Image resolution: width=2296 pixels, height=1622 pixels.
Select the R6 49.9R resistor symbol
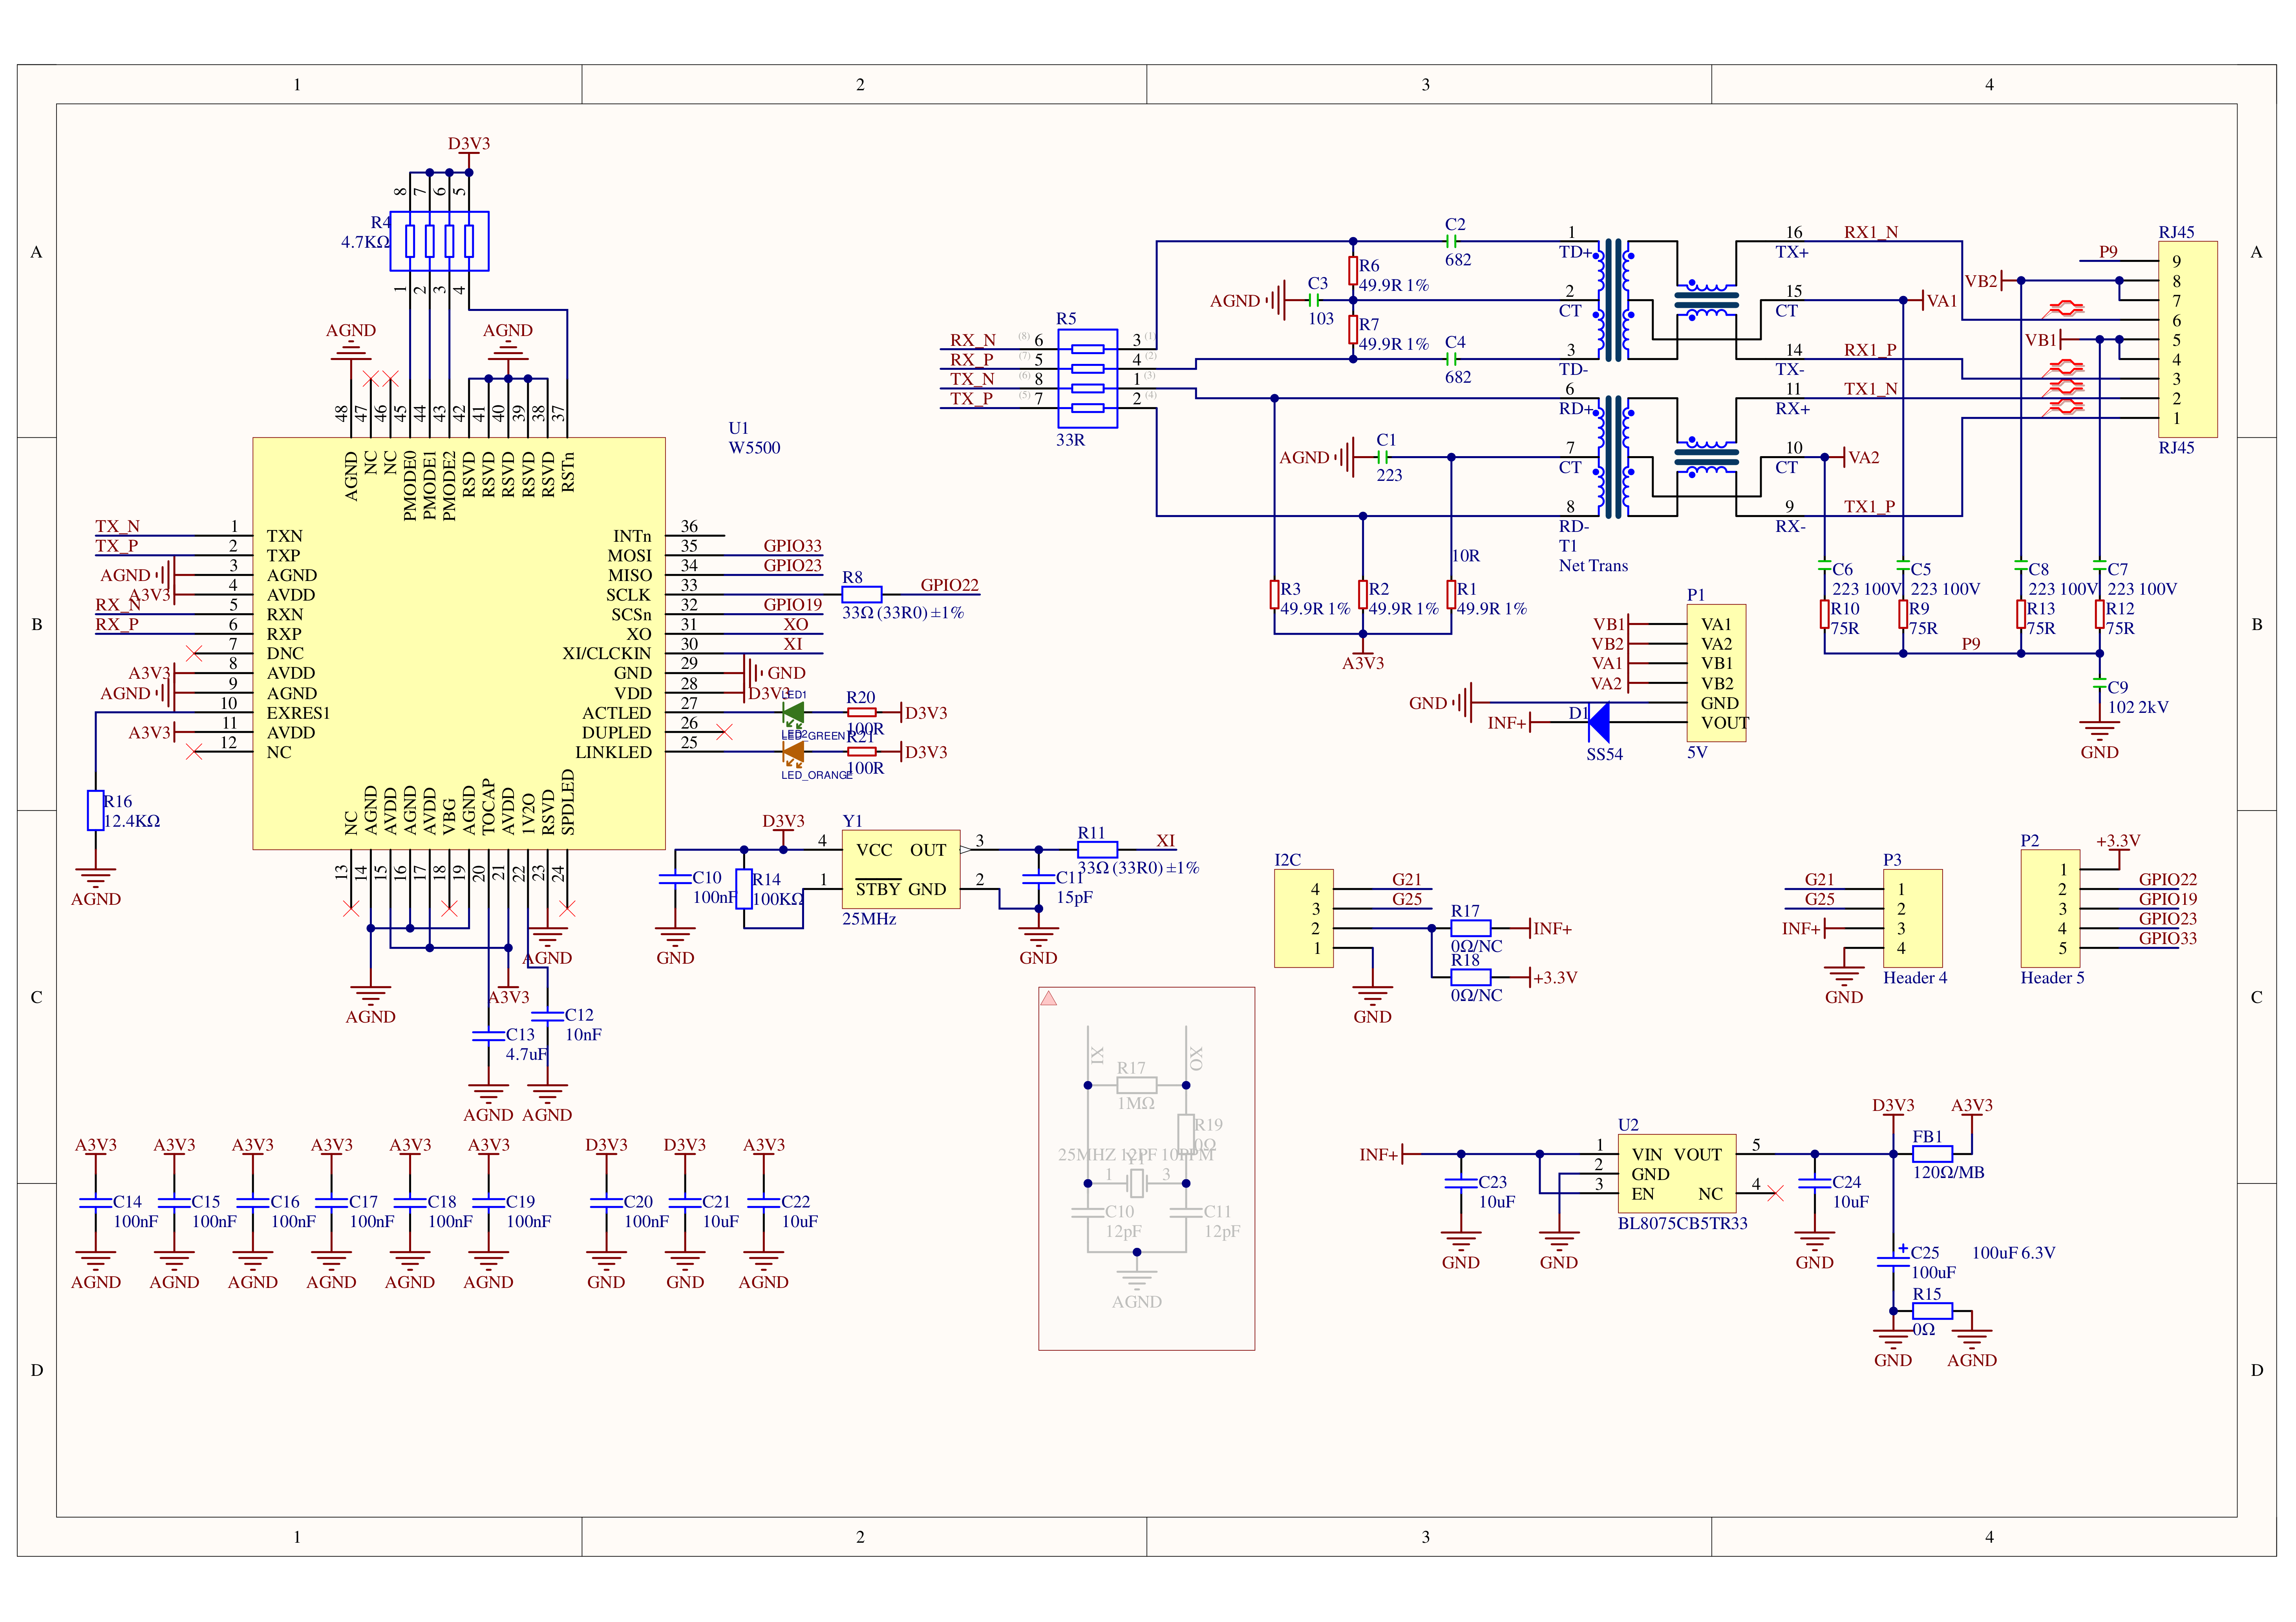[1353, 270]
